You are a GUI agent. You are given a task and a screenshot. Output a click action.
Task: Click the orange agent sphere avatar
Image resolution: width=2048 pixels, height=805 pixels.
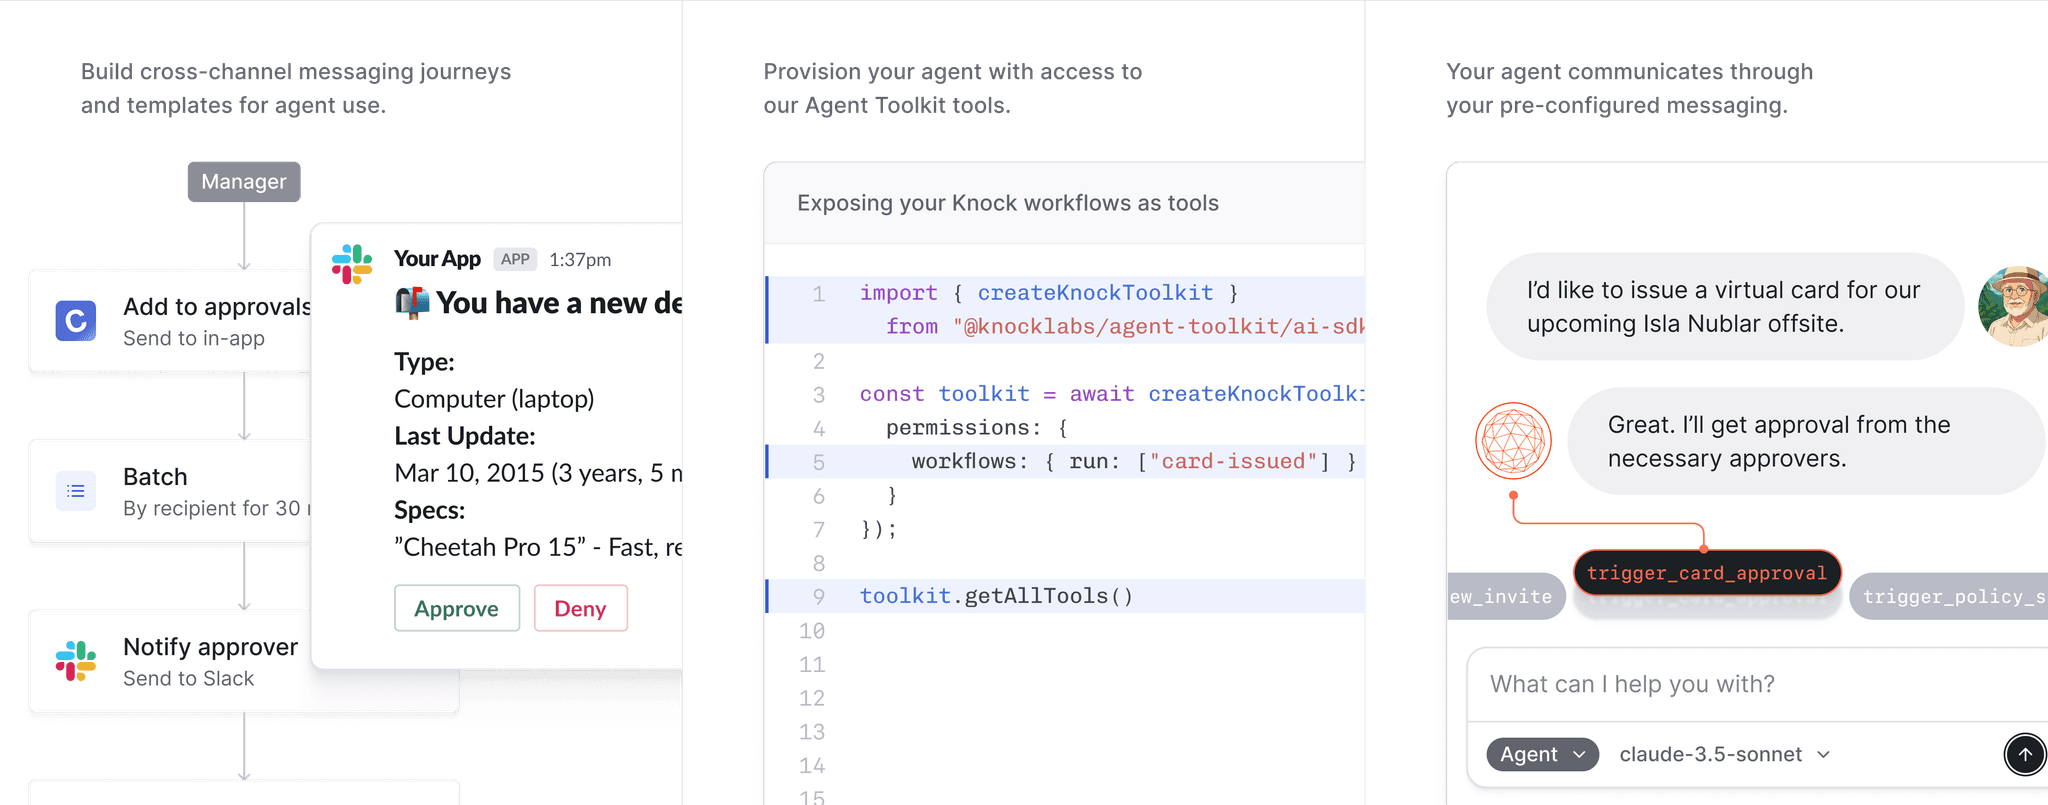(1513, 441)
